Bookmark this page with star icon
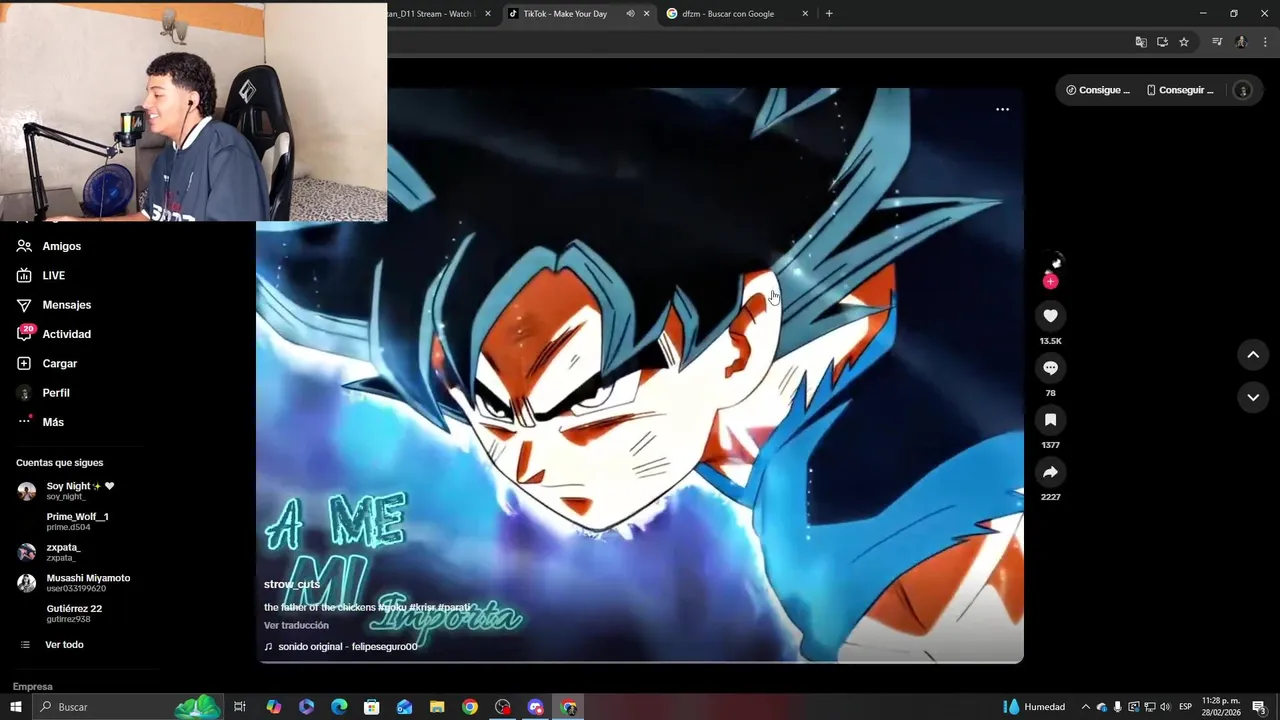Image resolution: width=1280 pixels, height=720 pixels. click(x=1184, y=42)
